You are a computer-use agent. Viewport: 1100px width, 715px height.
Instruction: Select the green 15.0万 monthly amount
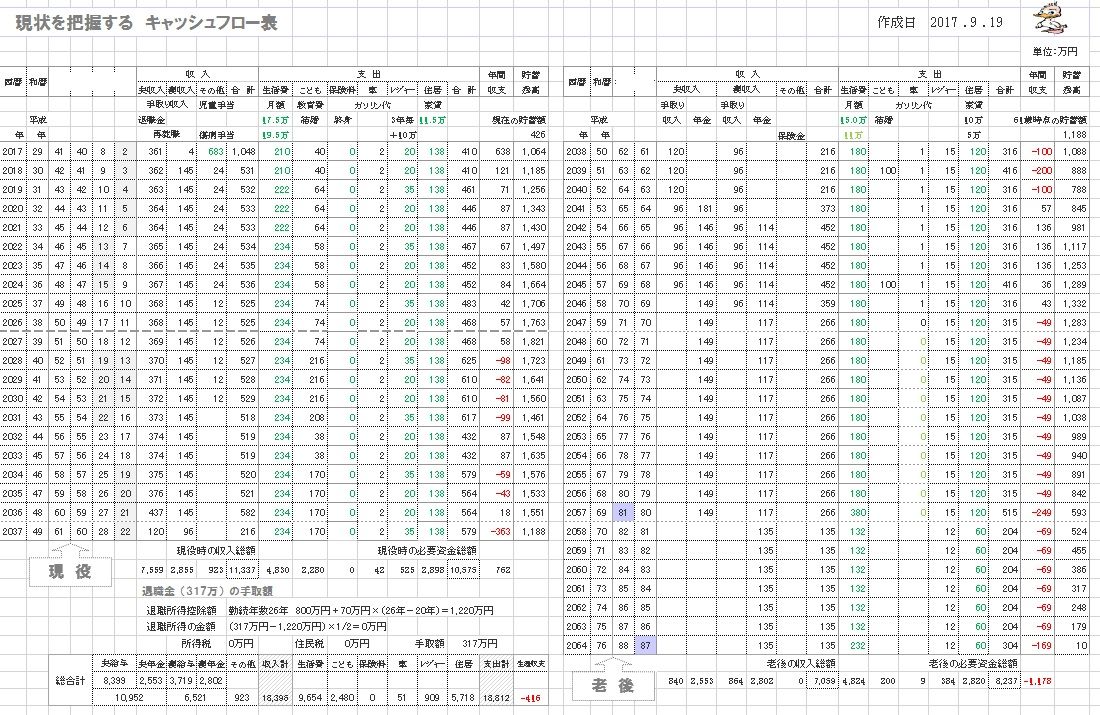[x=853, y=120]
